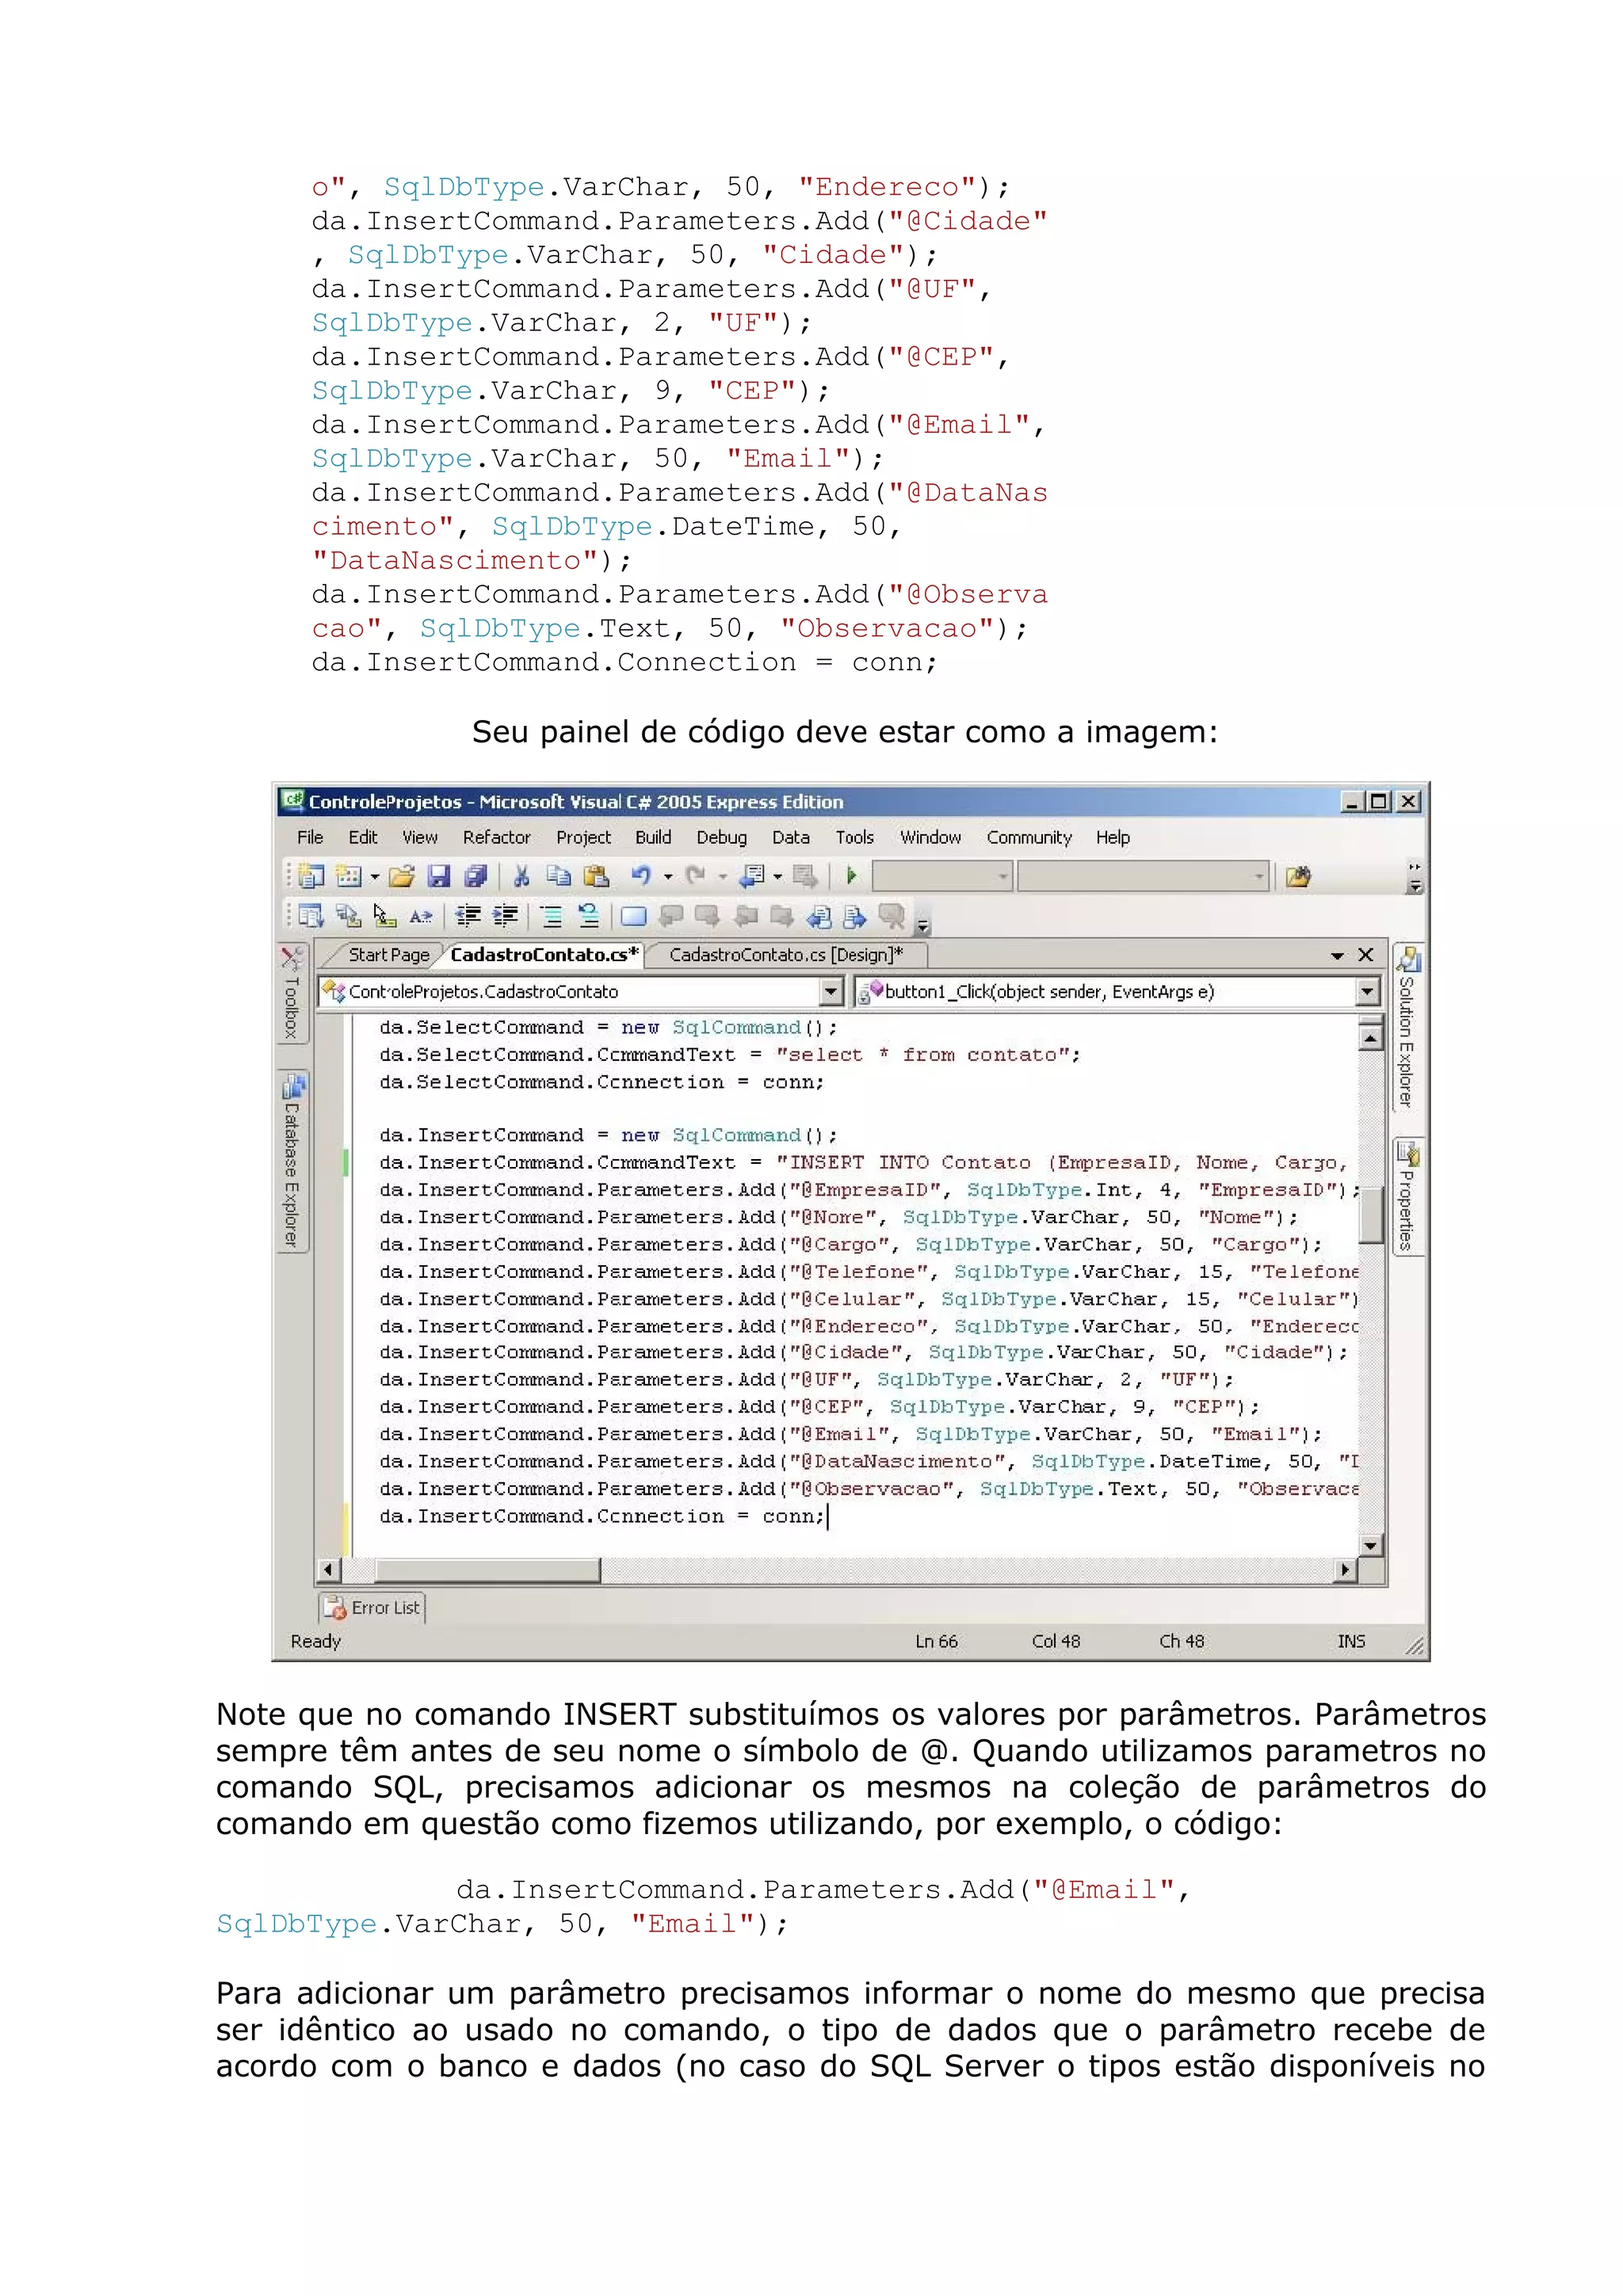Click the Increase Line Indent icon
Image resolution: width=1623 pixels, height=2296 pixels.
(x=506, y=916)
